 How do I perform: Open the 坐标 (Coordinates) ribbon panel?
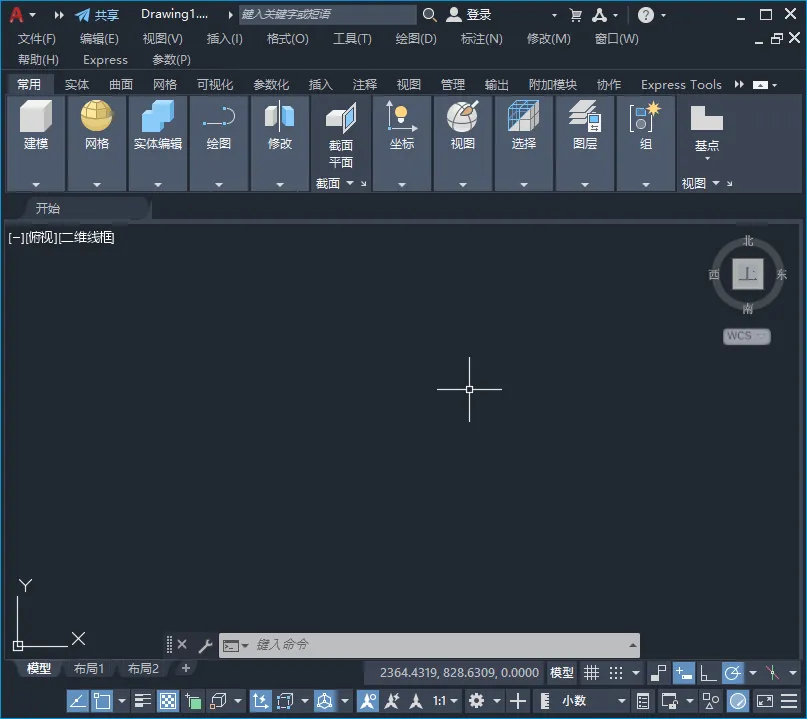402,143
